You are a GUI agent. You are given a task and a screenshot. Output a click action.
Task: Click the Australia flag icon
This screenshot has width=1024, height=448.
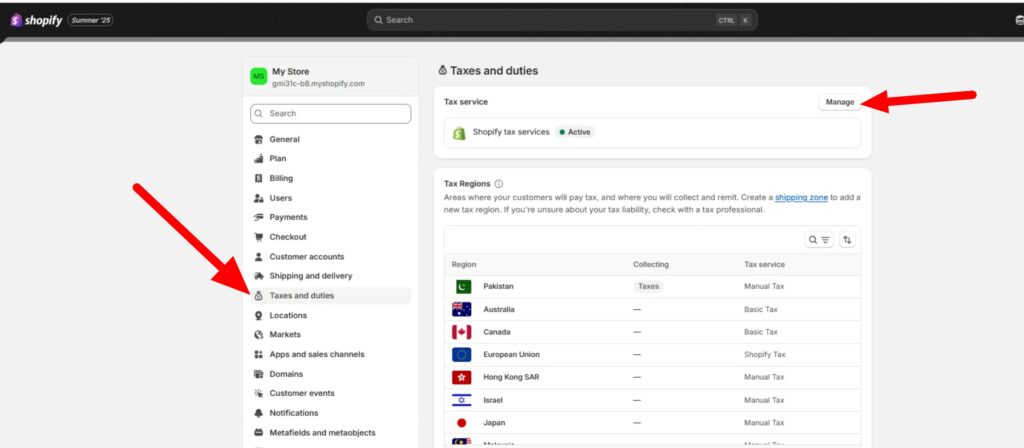pos(462,310)
